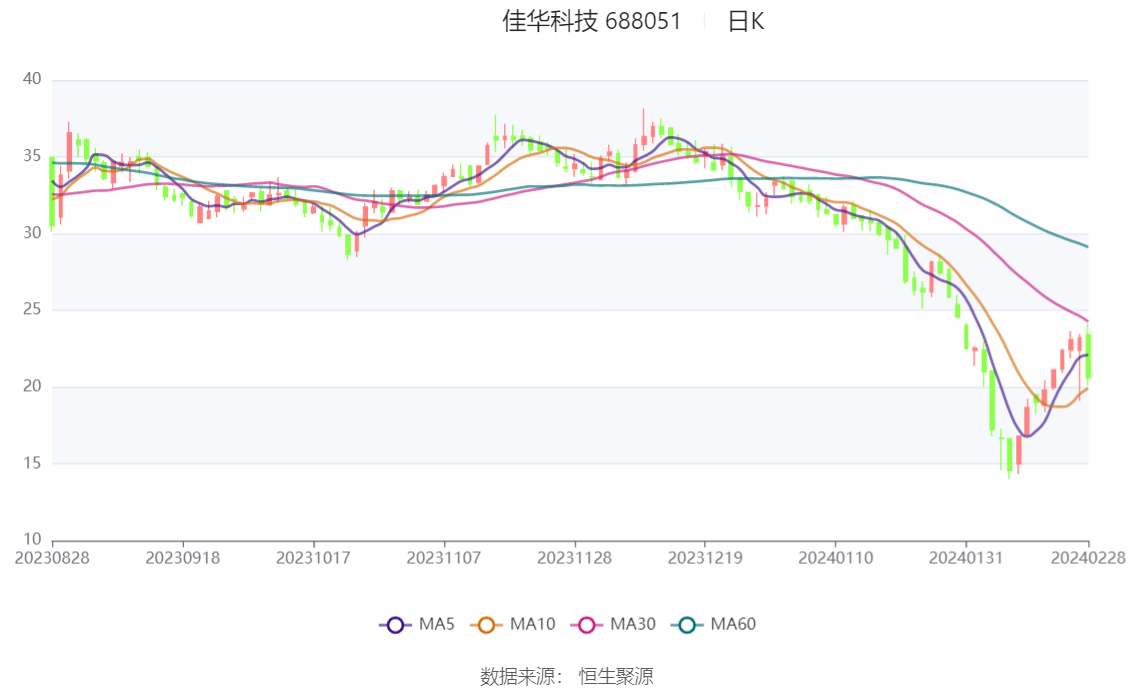Toggle the MA5 legend series

[x=417, y=624]
